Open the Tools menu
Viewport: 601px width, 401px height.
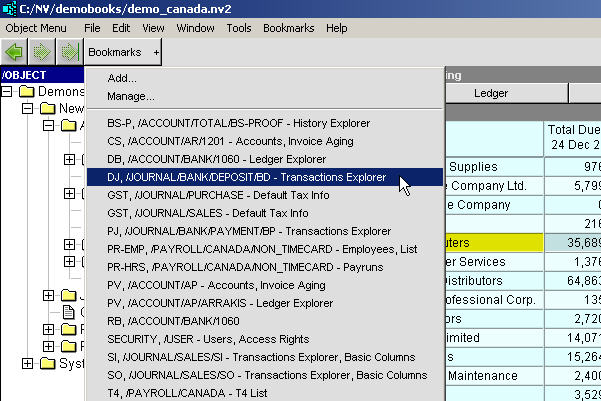tap(239, 28)
